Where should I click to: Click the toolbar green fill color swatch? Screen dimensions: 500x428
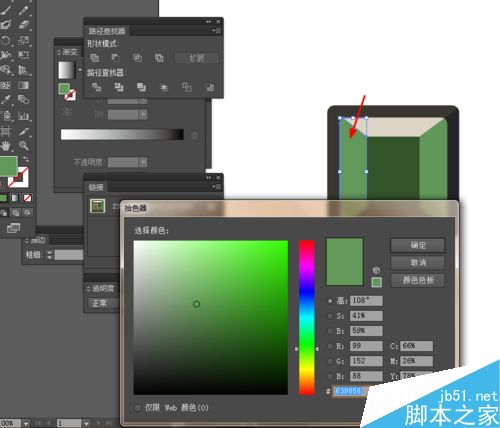[x=8, y=166]
